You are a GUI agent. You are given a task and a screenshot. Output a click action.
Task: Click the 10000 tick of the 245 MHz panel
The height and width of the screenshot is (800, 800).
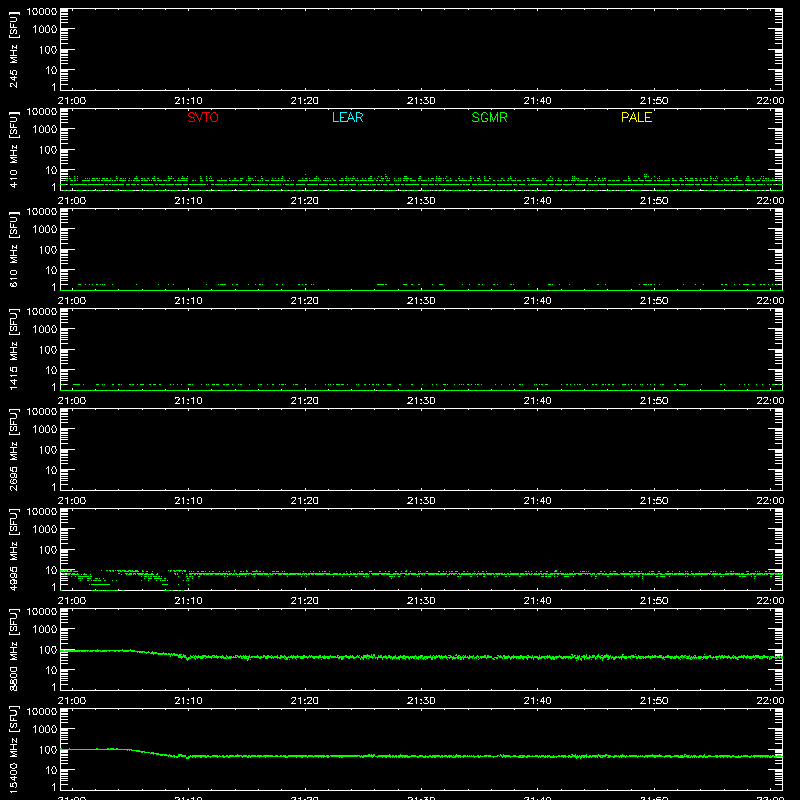[x=42, y=12]
